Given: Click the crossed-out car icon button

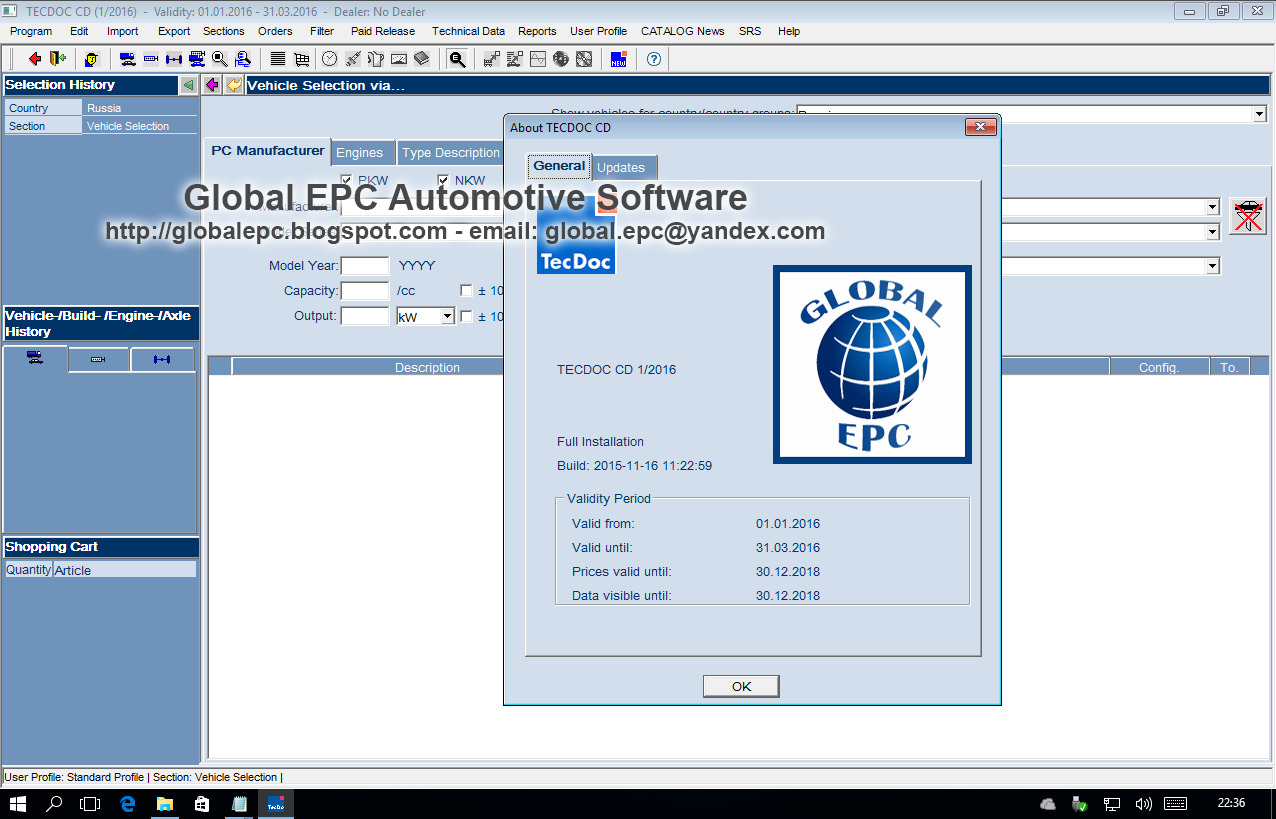Looking at the screenshot, I should 1247,216.
